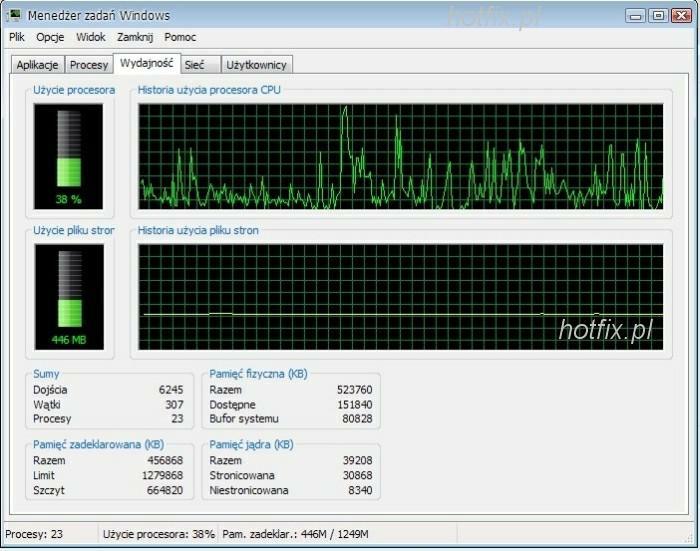
Task: Open the Opcje menu
Action: (x=50, y=37)
